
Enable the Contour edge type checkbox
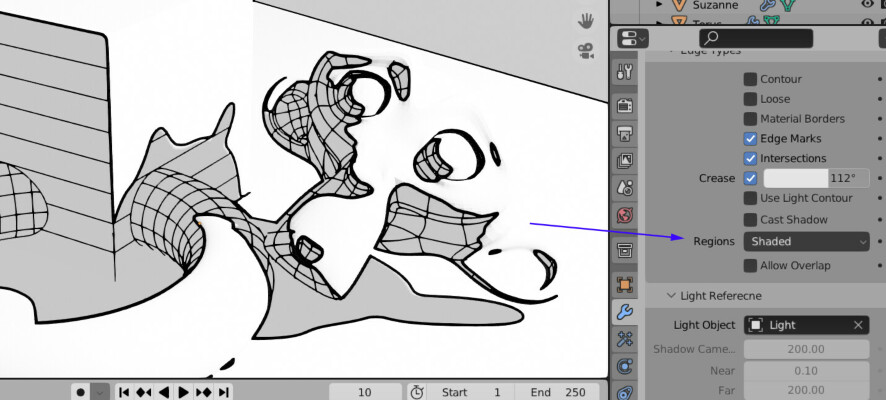tap(750, 79)
